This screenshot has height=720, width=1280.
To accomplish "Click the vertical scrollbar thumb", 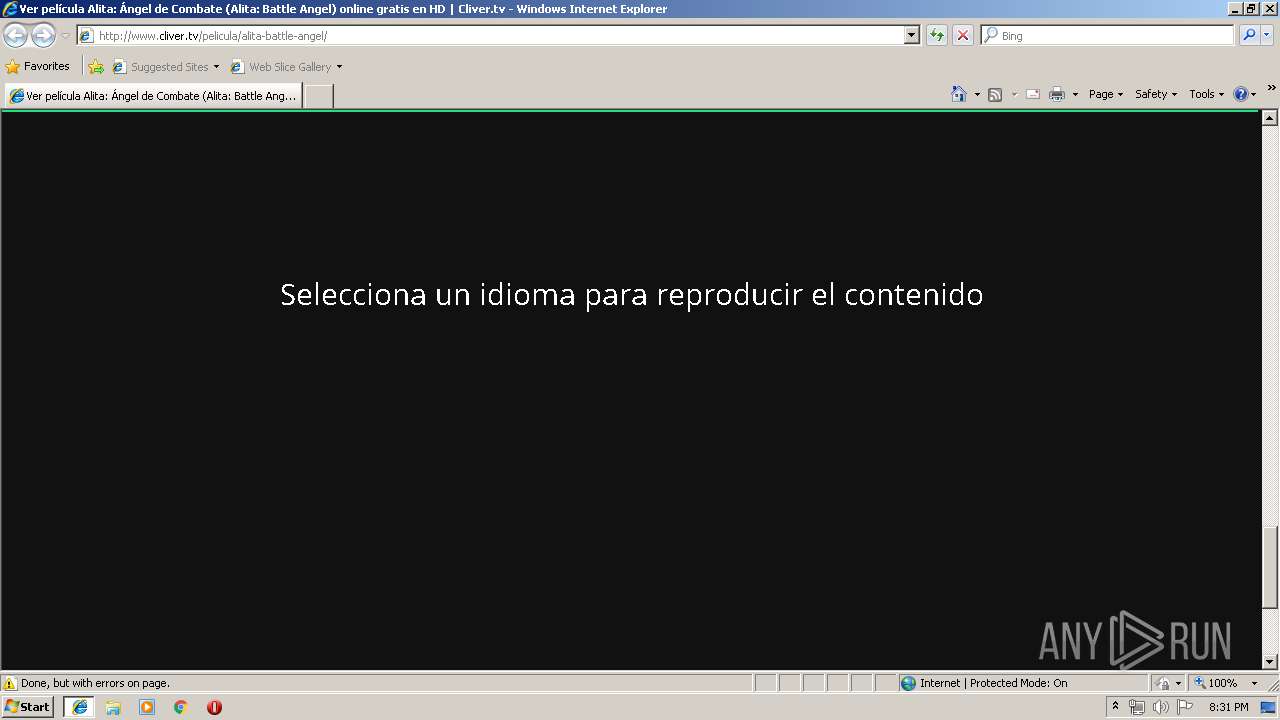I will (1270, 567).
